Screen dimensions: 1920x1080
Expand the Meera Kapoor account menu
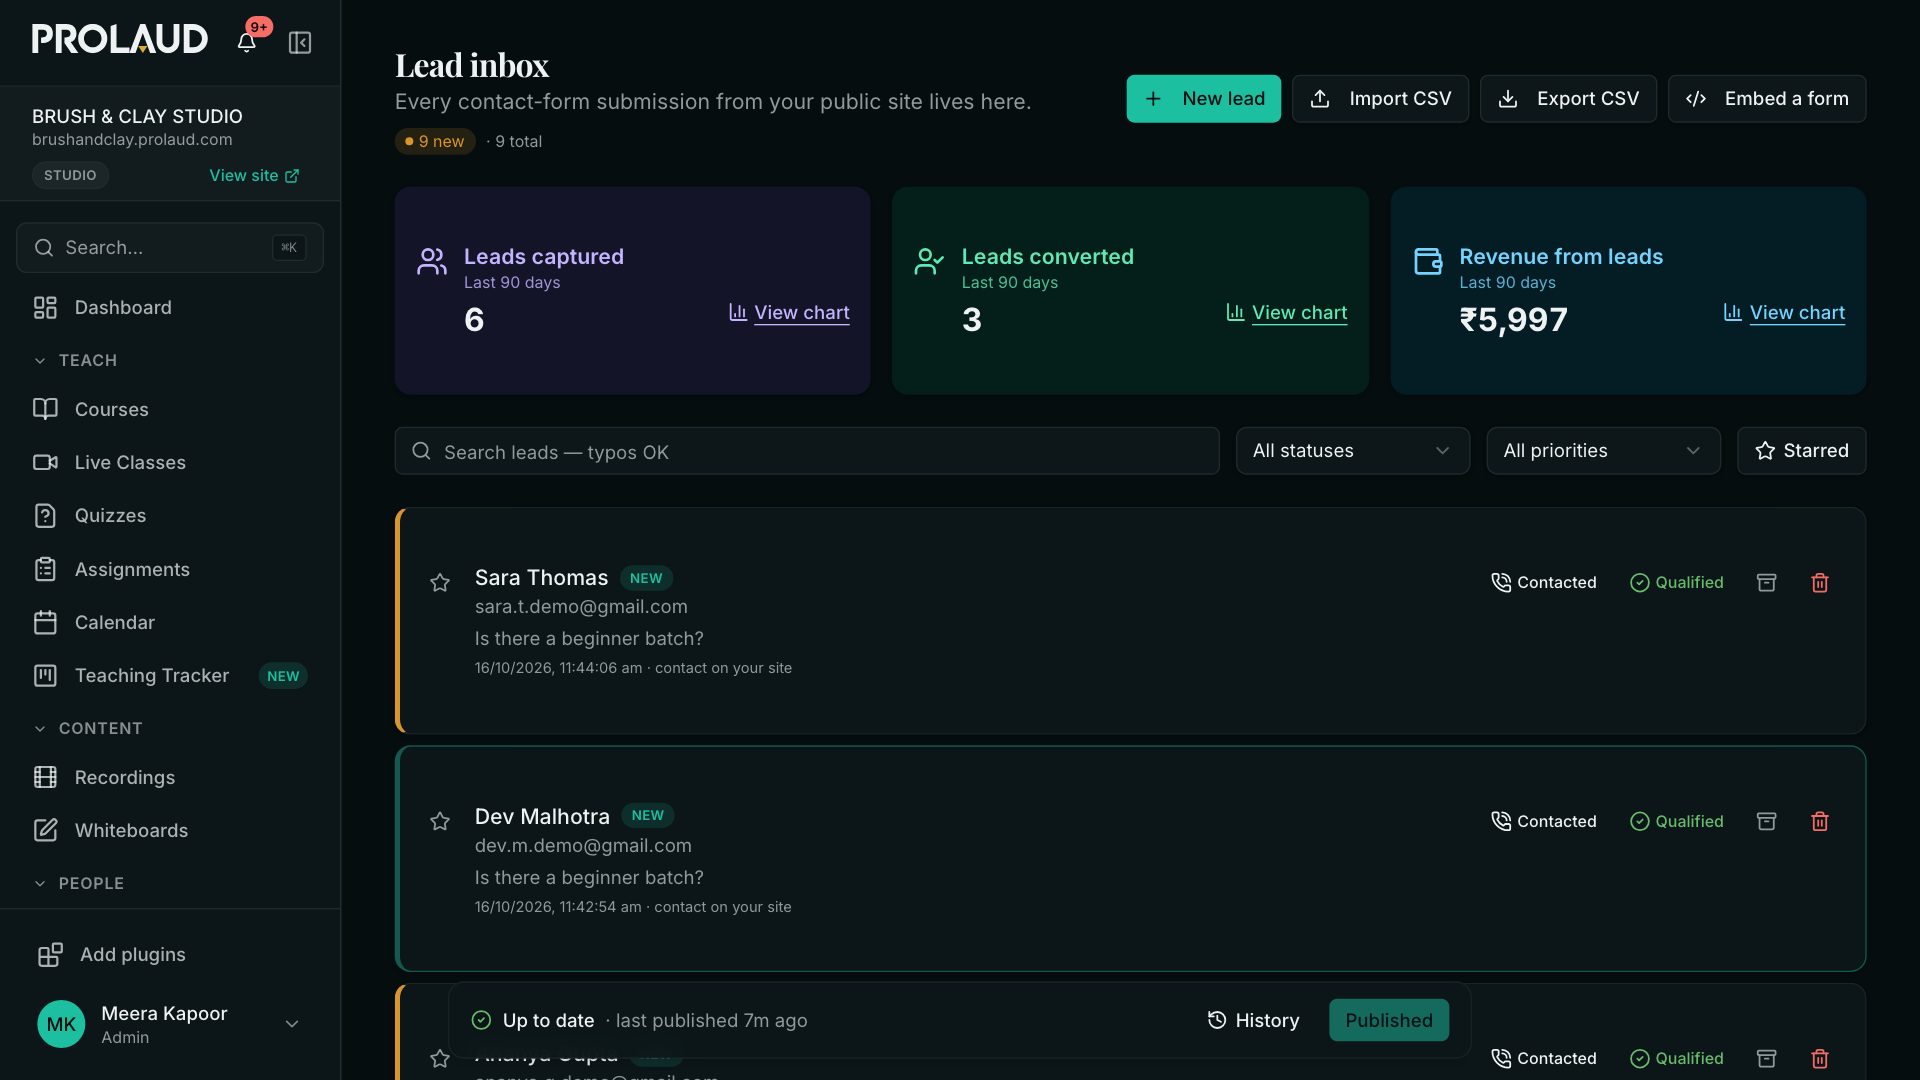(170, 1024)
